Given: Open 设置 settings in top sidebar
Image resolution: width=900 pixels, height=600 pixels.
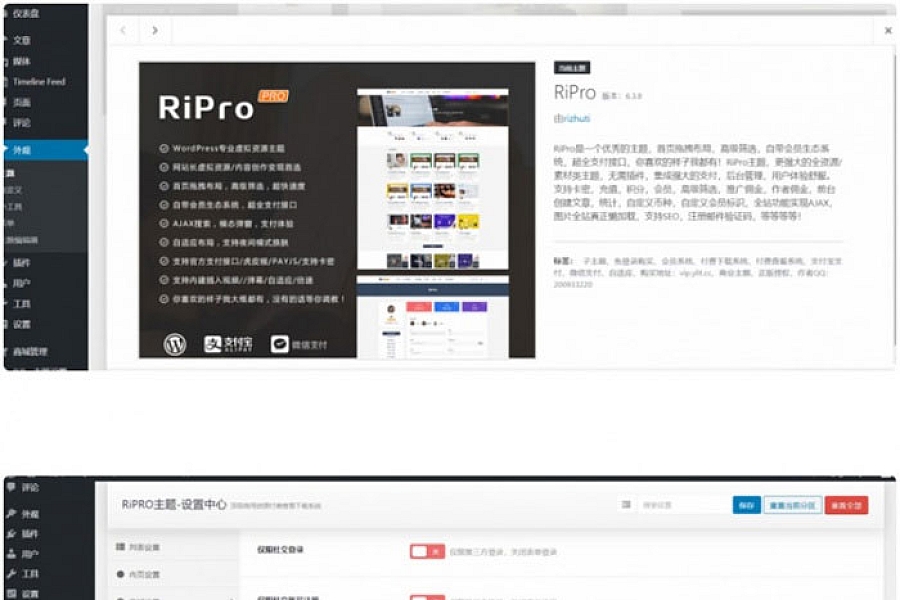Looking at the screenshot, I should [22, 325].
